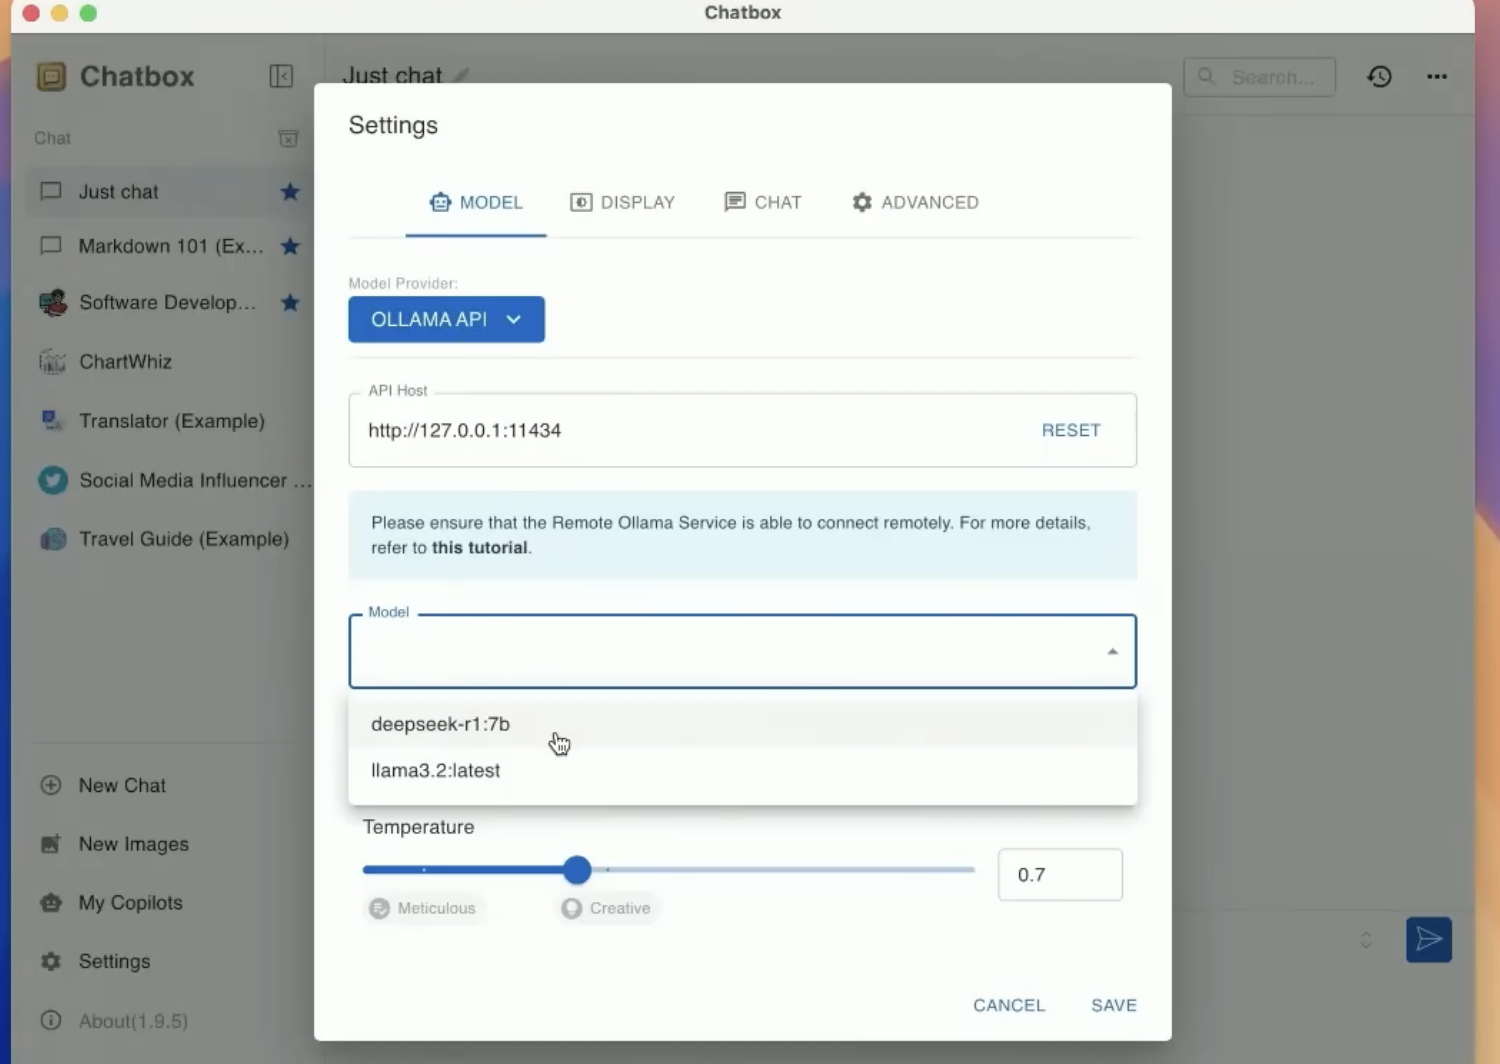Click the Settings gear icon in sidebar
The image size is (1500, 1064).
(x=51, y=961)
